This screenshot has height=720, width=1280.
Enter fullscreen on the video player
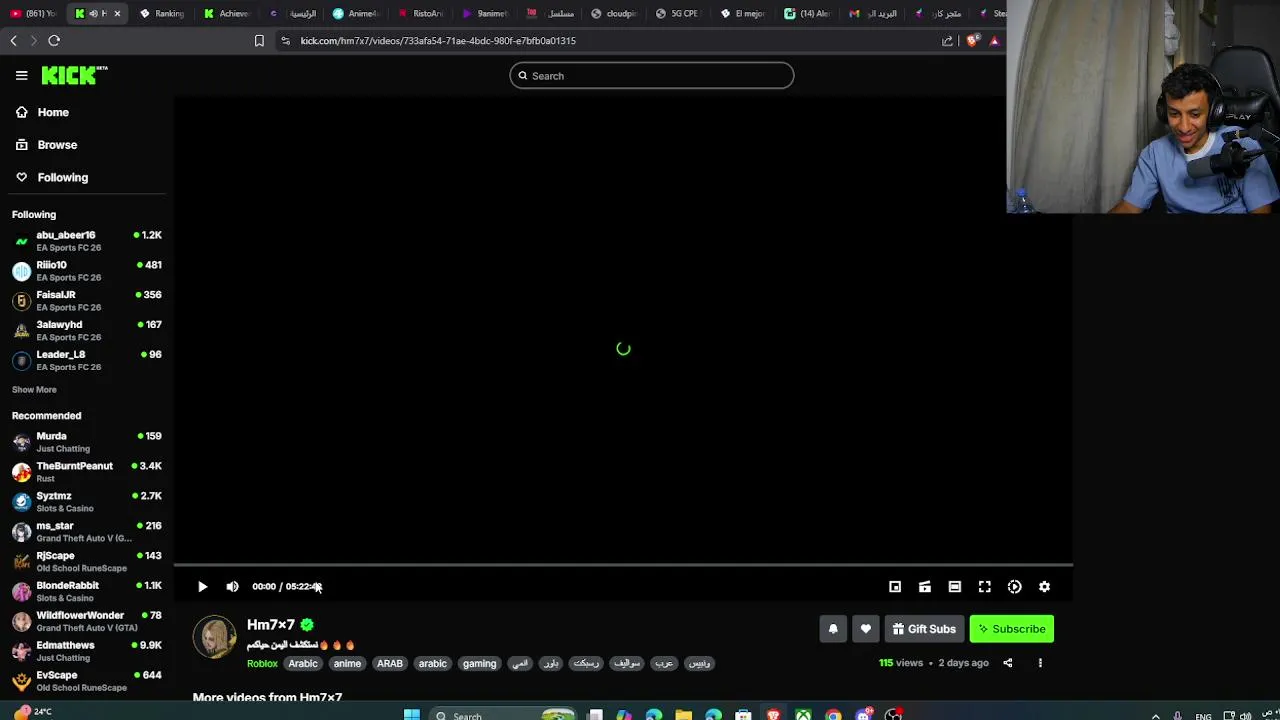pos(985,587)
